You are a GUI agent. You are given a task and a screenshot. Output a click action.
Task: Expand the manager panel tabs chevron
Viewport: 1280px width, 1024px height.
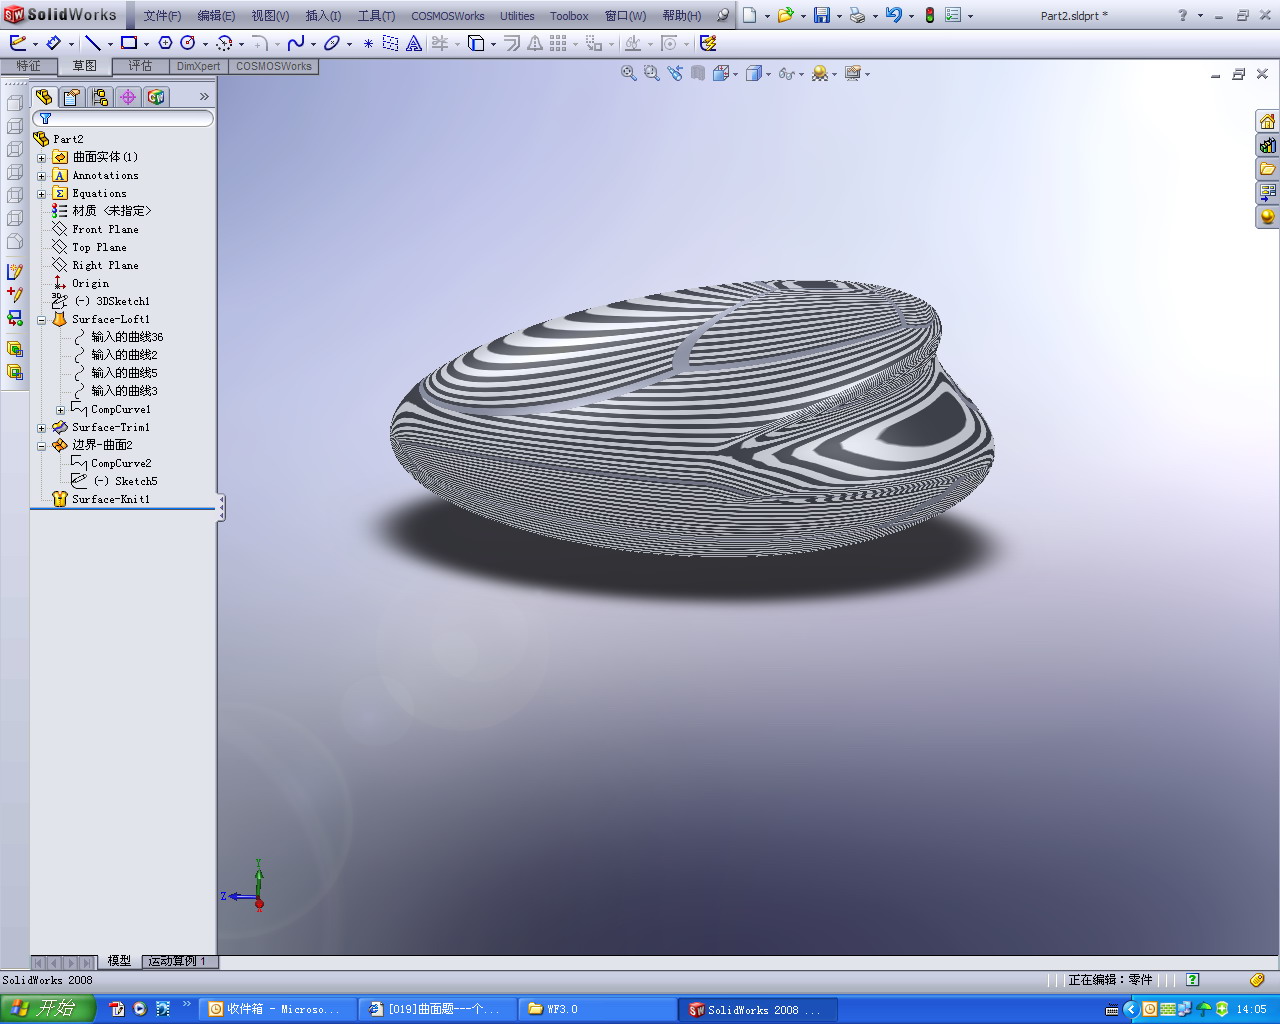204,96
